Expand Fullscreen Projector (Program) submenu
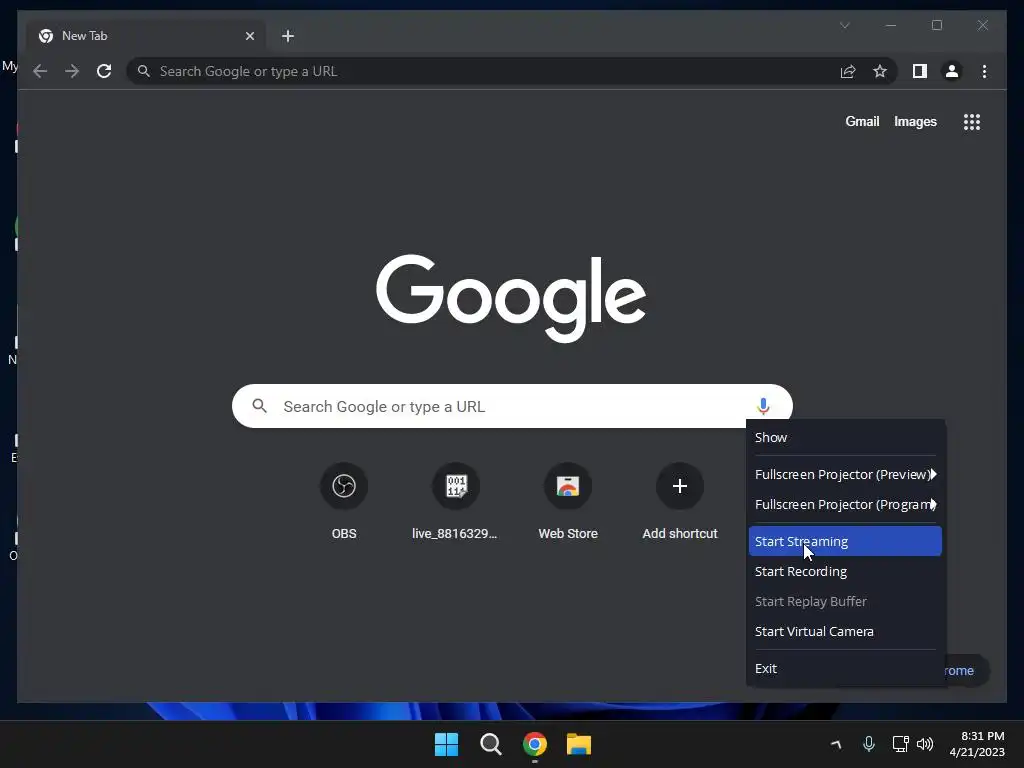Screen dimensions: 1024x768 [845, 504]
